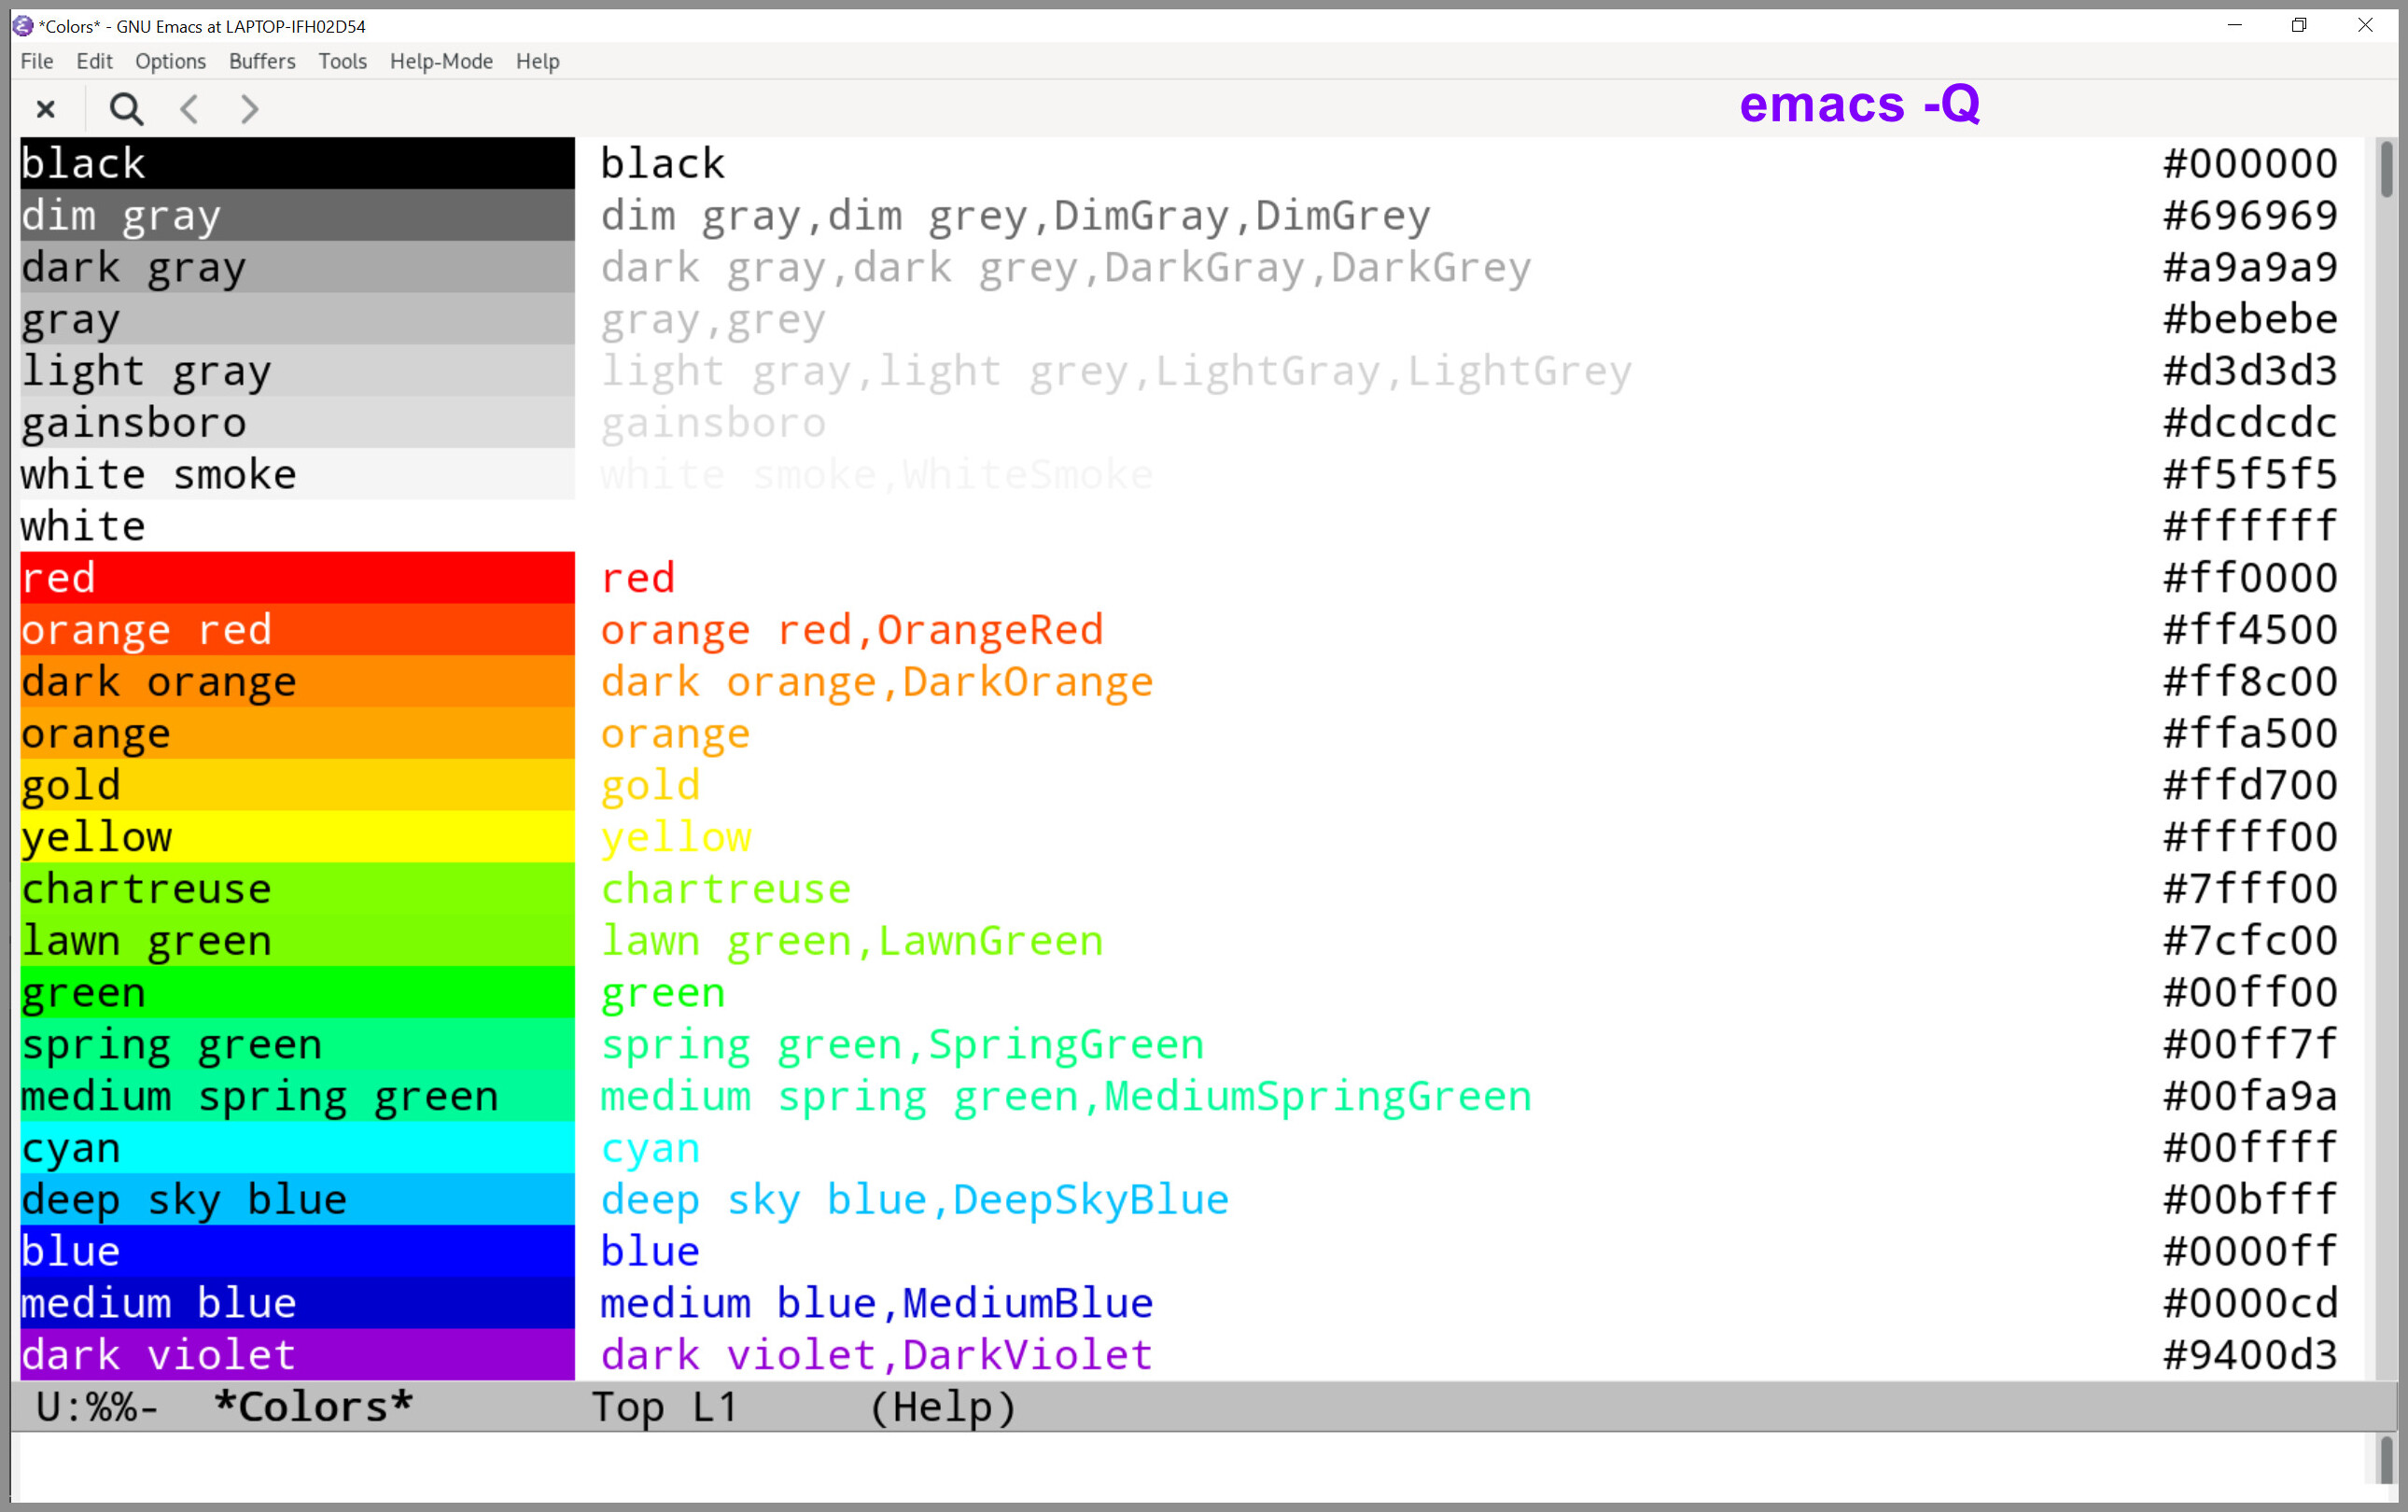
Task: Click the green-colored text 'green'
Action: [x=663, y=994]
